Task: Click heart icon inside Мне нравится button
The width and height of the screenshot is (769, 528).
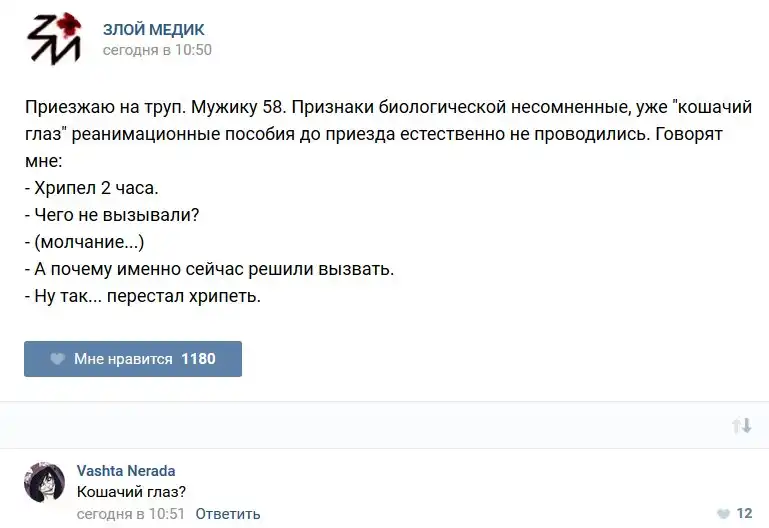Action: (x=57, y=359)
